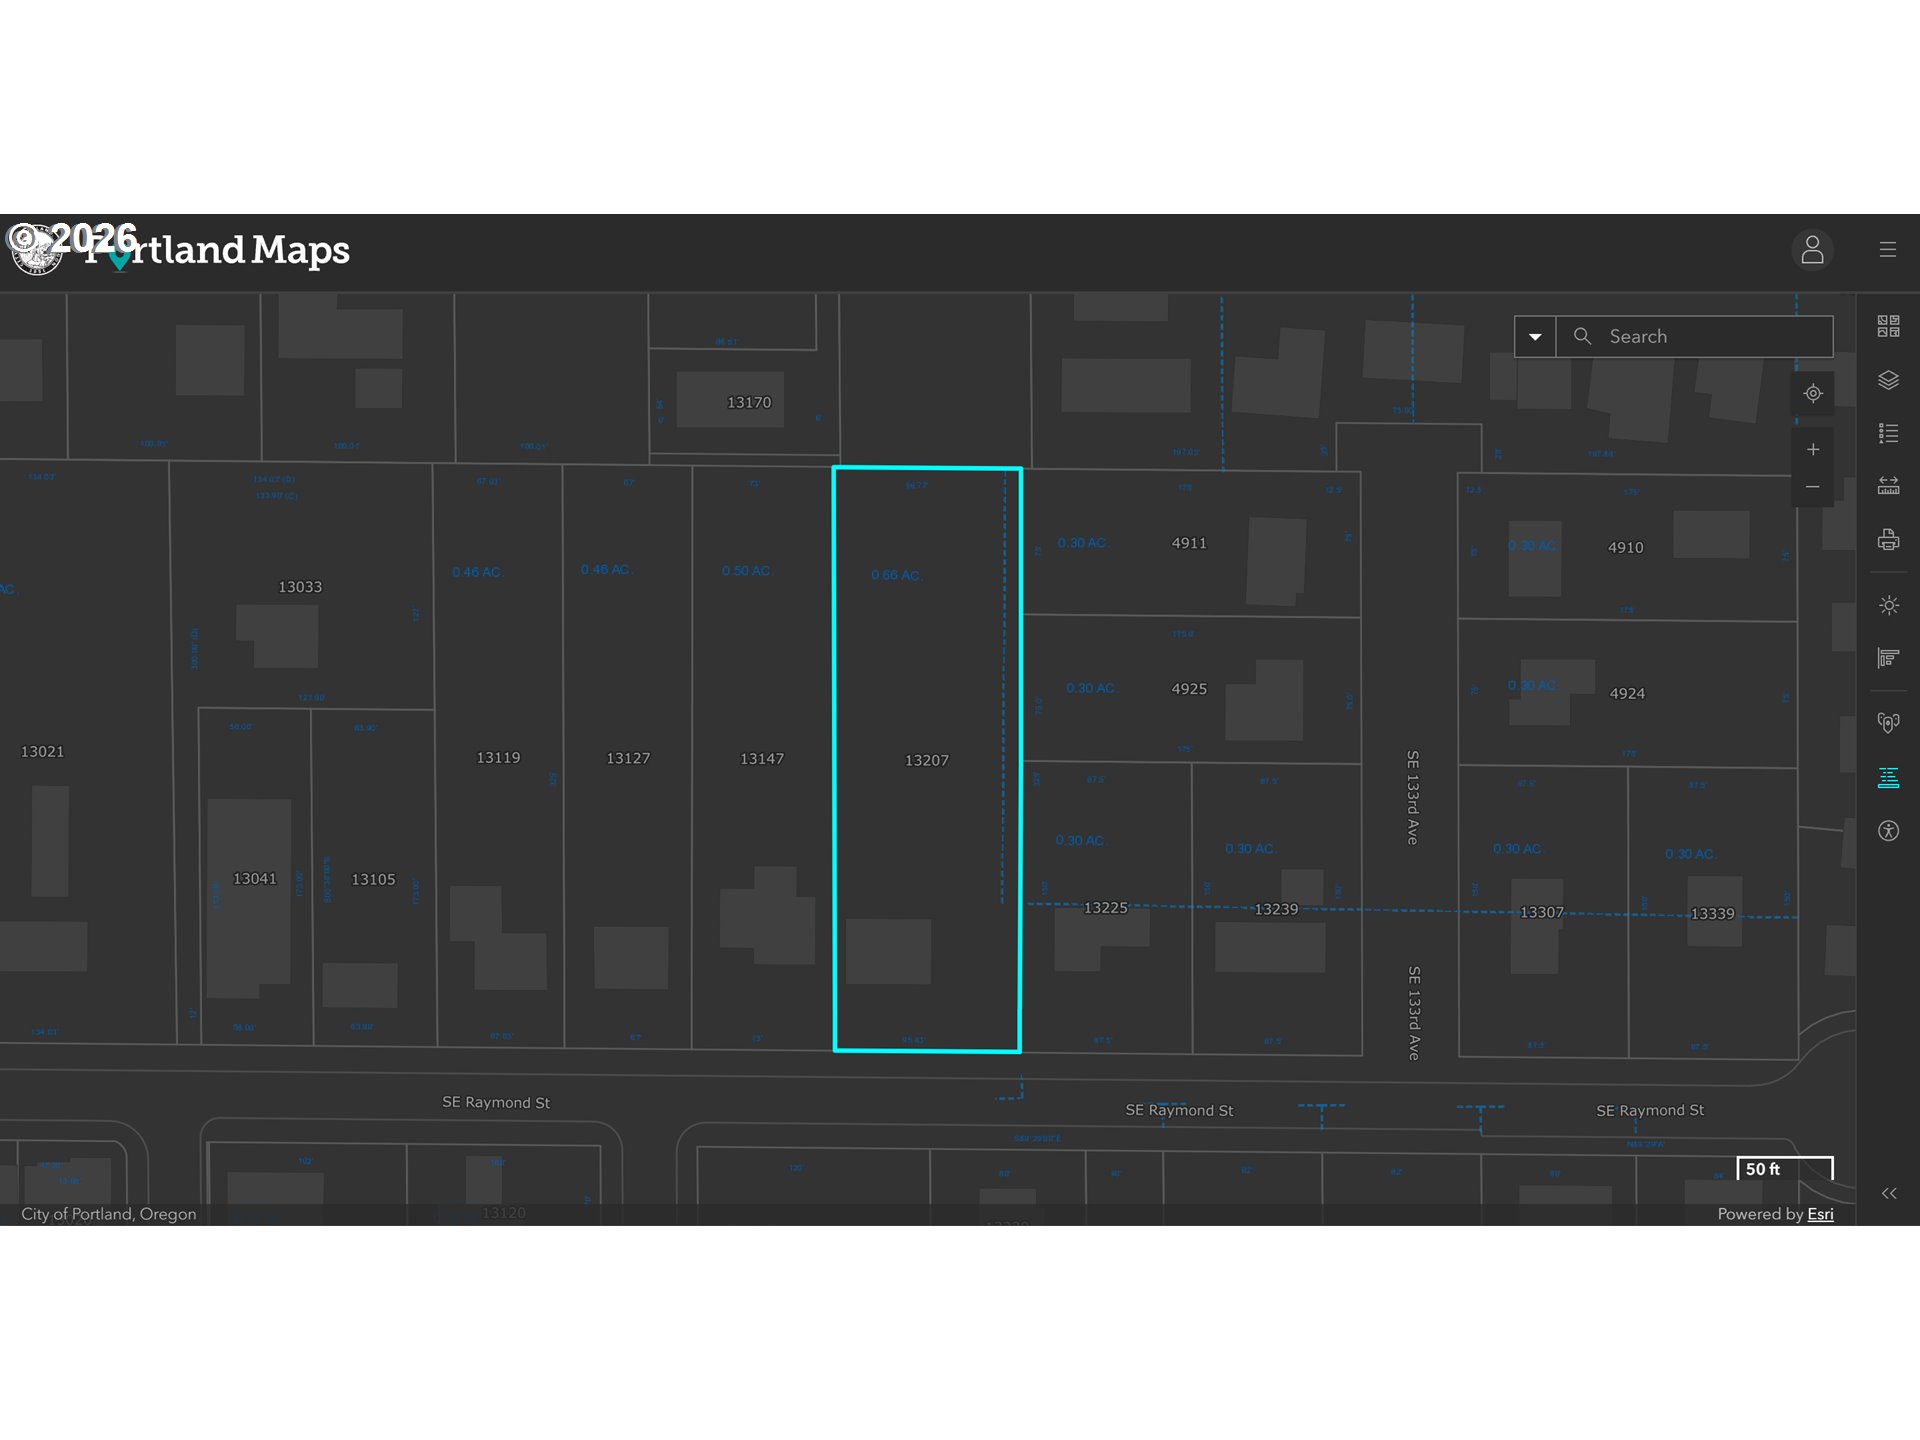Click parcel 13307 label
The image size is (1920, 1440).
tap(1542, 913)
